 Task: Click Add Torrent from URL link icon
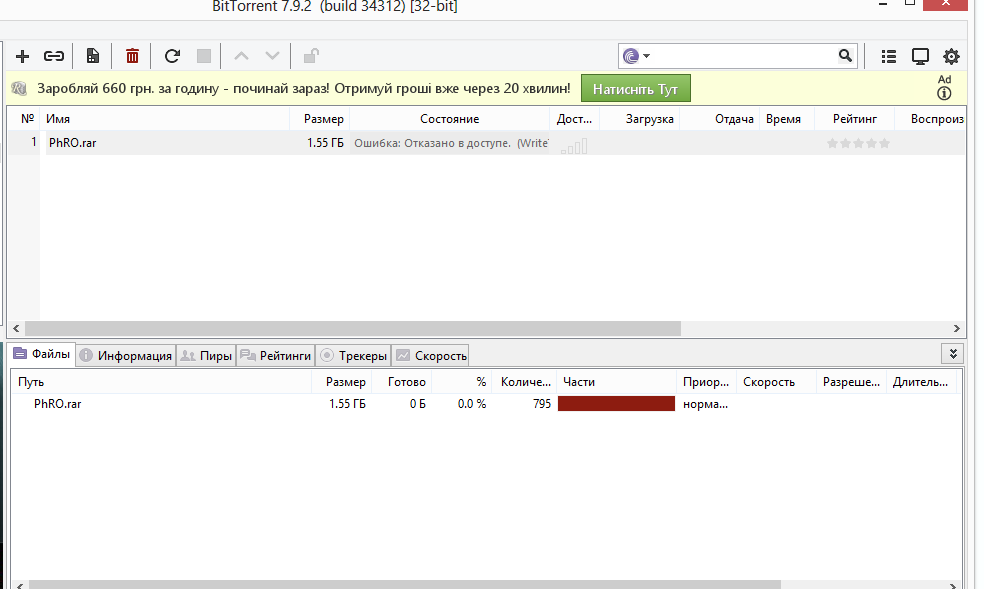[54, 56]
